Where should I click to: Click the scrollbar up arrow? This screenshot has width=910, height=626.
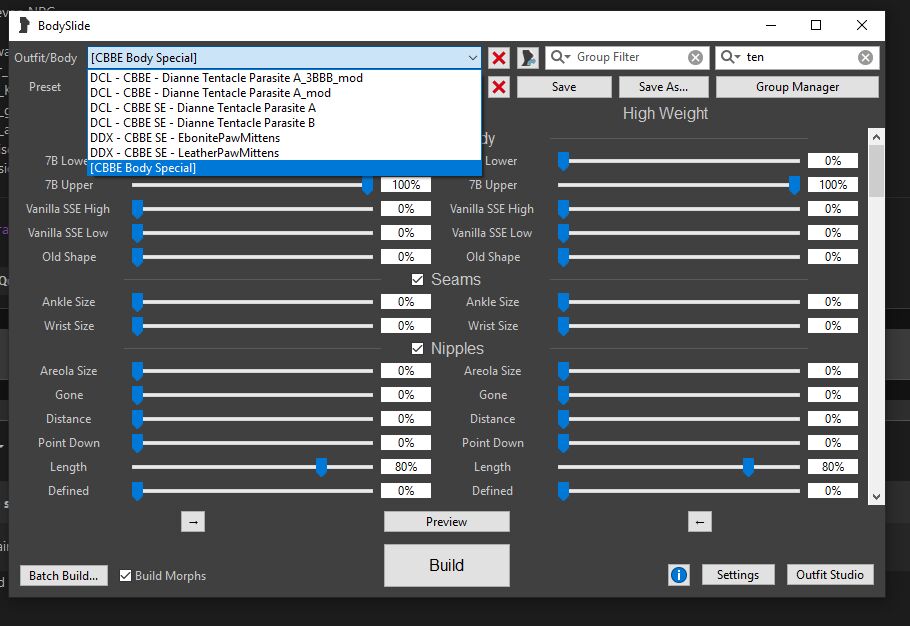876,137
